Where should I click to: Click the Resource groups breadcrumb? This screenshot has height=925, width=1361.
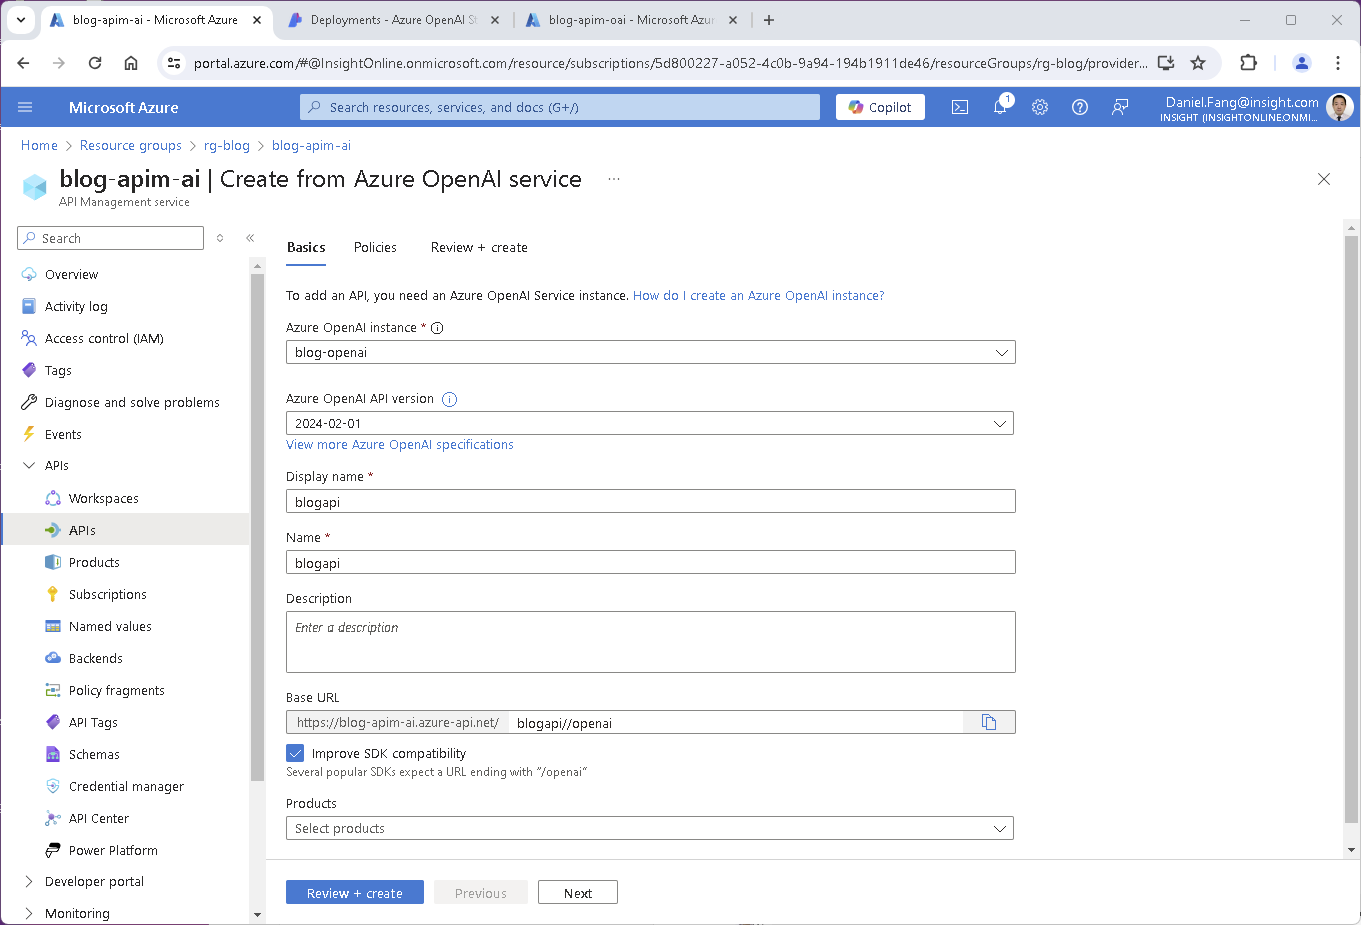131,145
